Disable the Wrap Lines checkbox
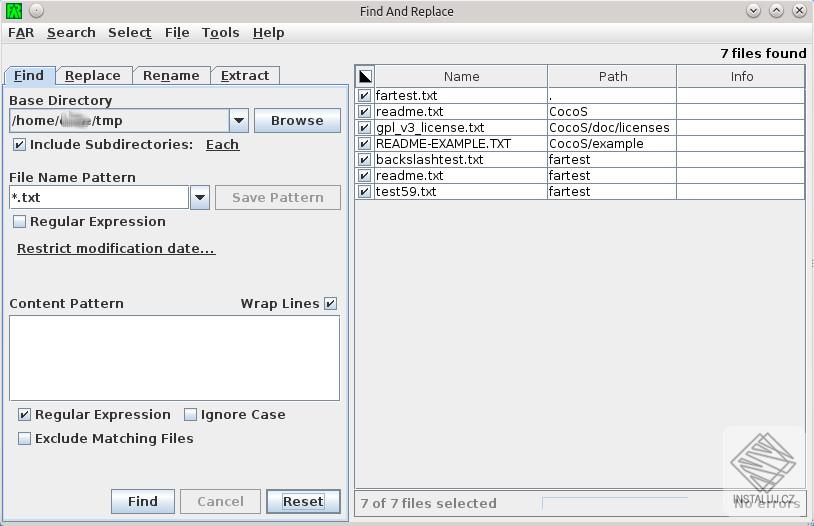Viewport: 814px width, 526px height. click(331, 304)
